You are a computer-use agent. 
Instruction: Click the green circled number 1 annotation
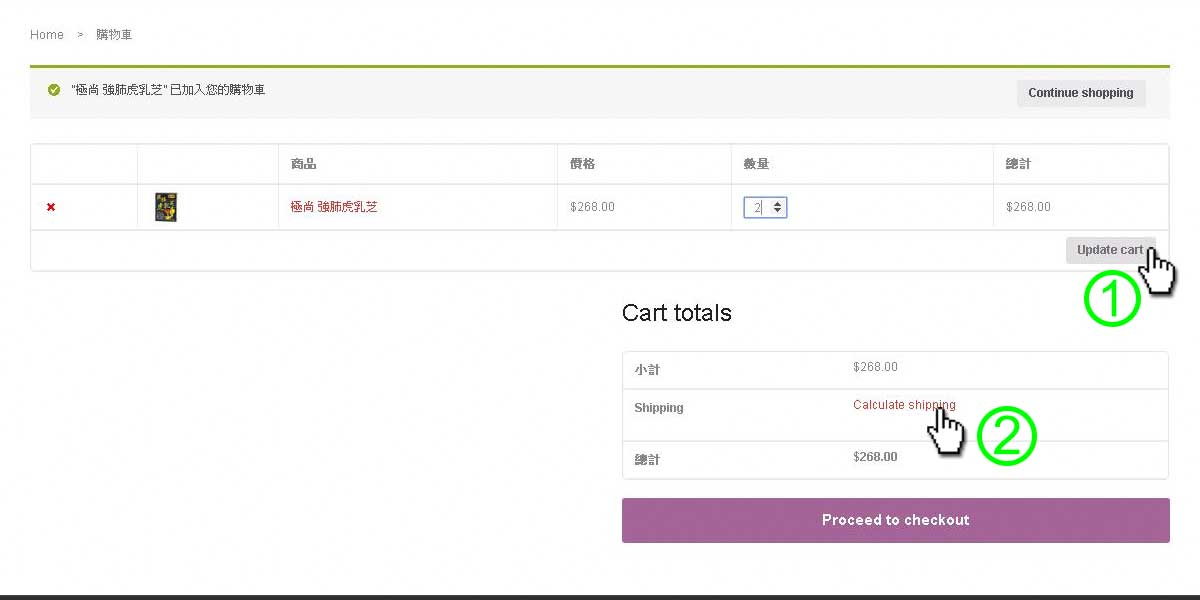click(1112, 299)
